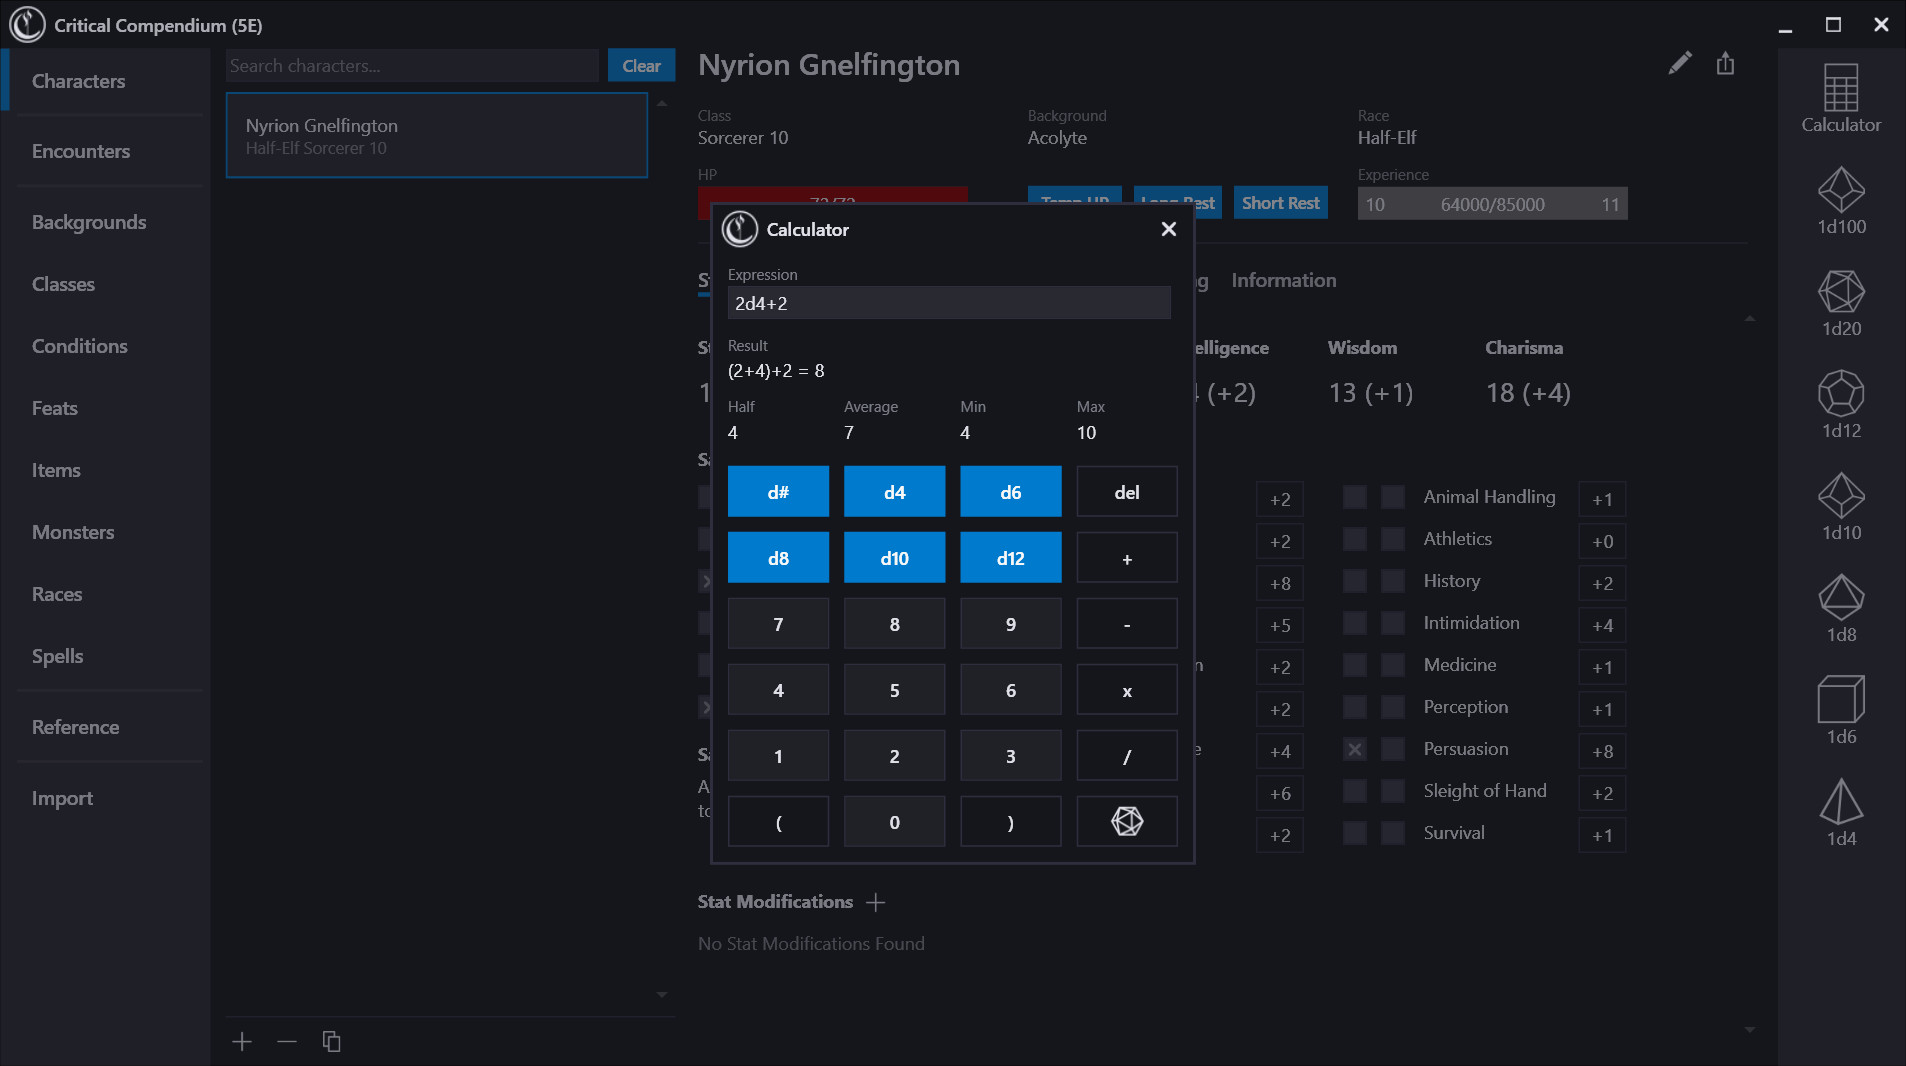Click the pencil icon to edit Nyrion Gnelfington
The width and height of the screenshot is (1906, 1066).
[1680, 62]
